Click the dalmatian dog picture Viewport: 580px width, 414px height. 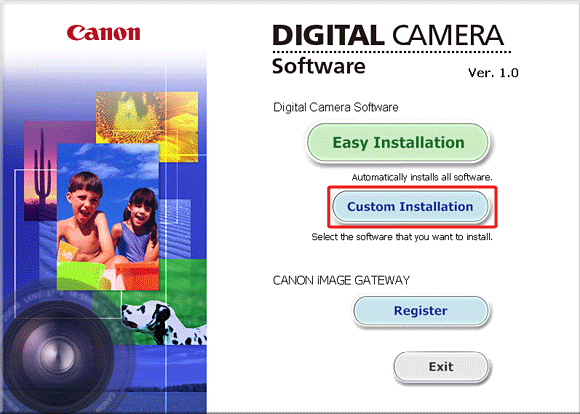(x=164, y=323)
